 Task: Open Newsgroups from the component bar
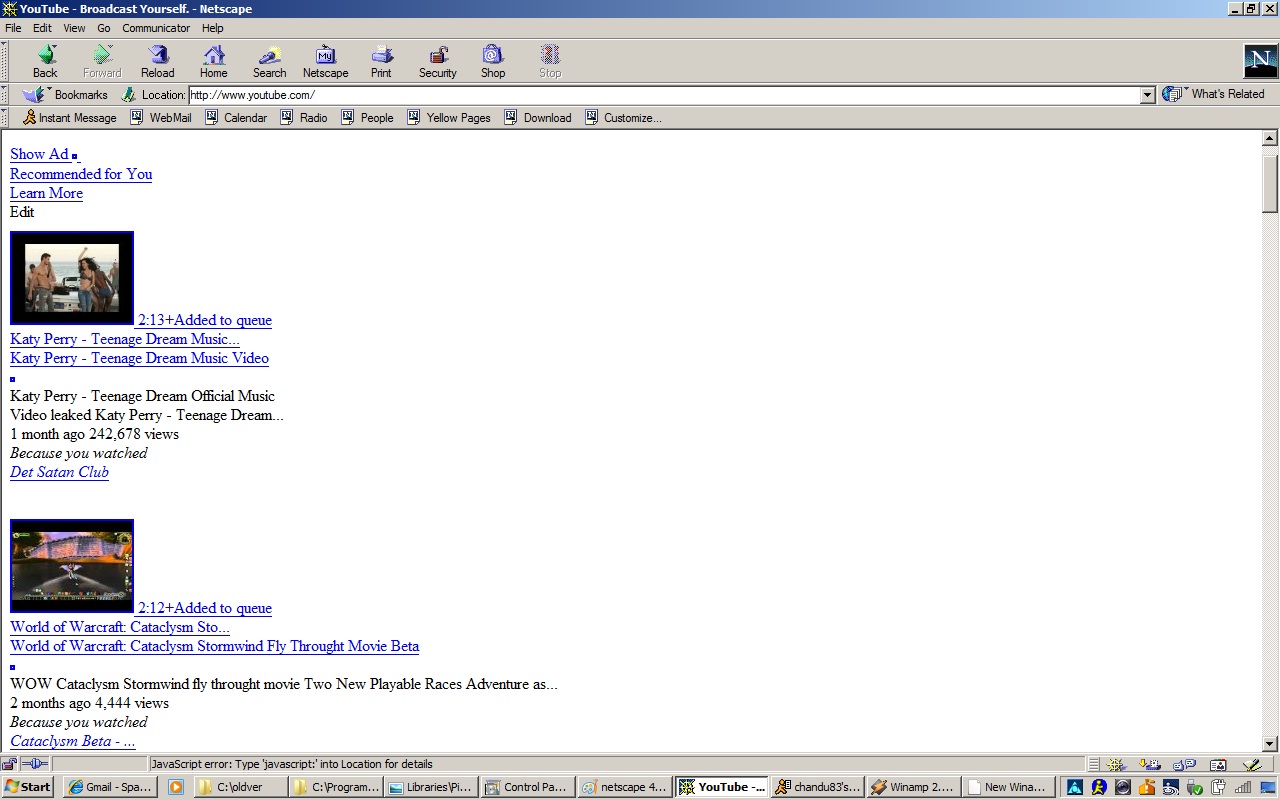1184,765
